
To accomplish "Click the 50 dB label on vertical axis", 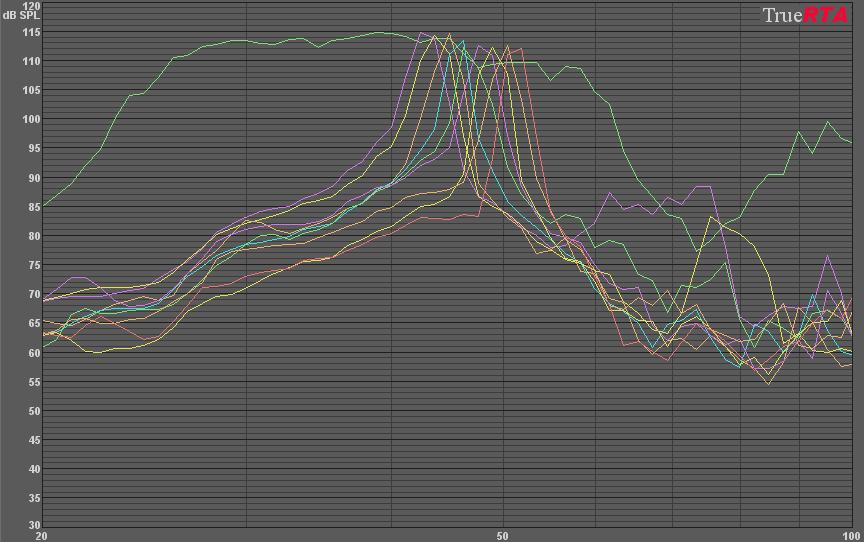I will 33,411.
